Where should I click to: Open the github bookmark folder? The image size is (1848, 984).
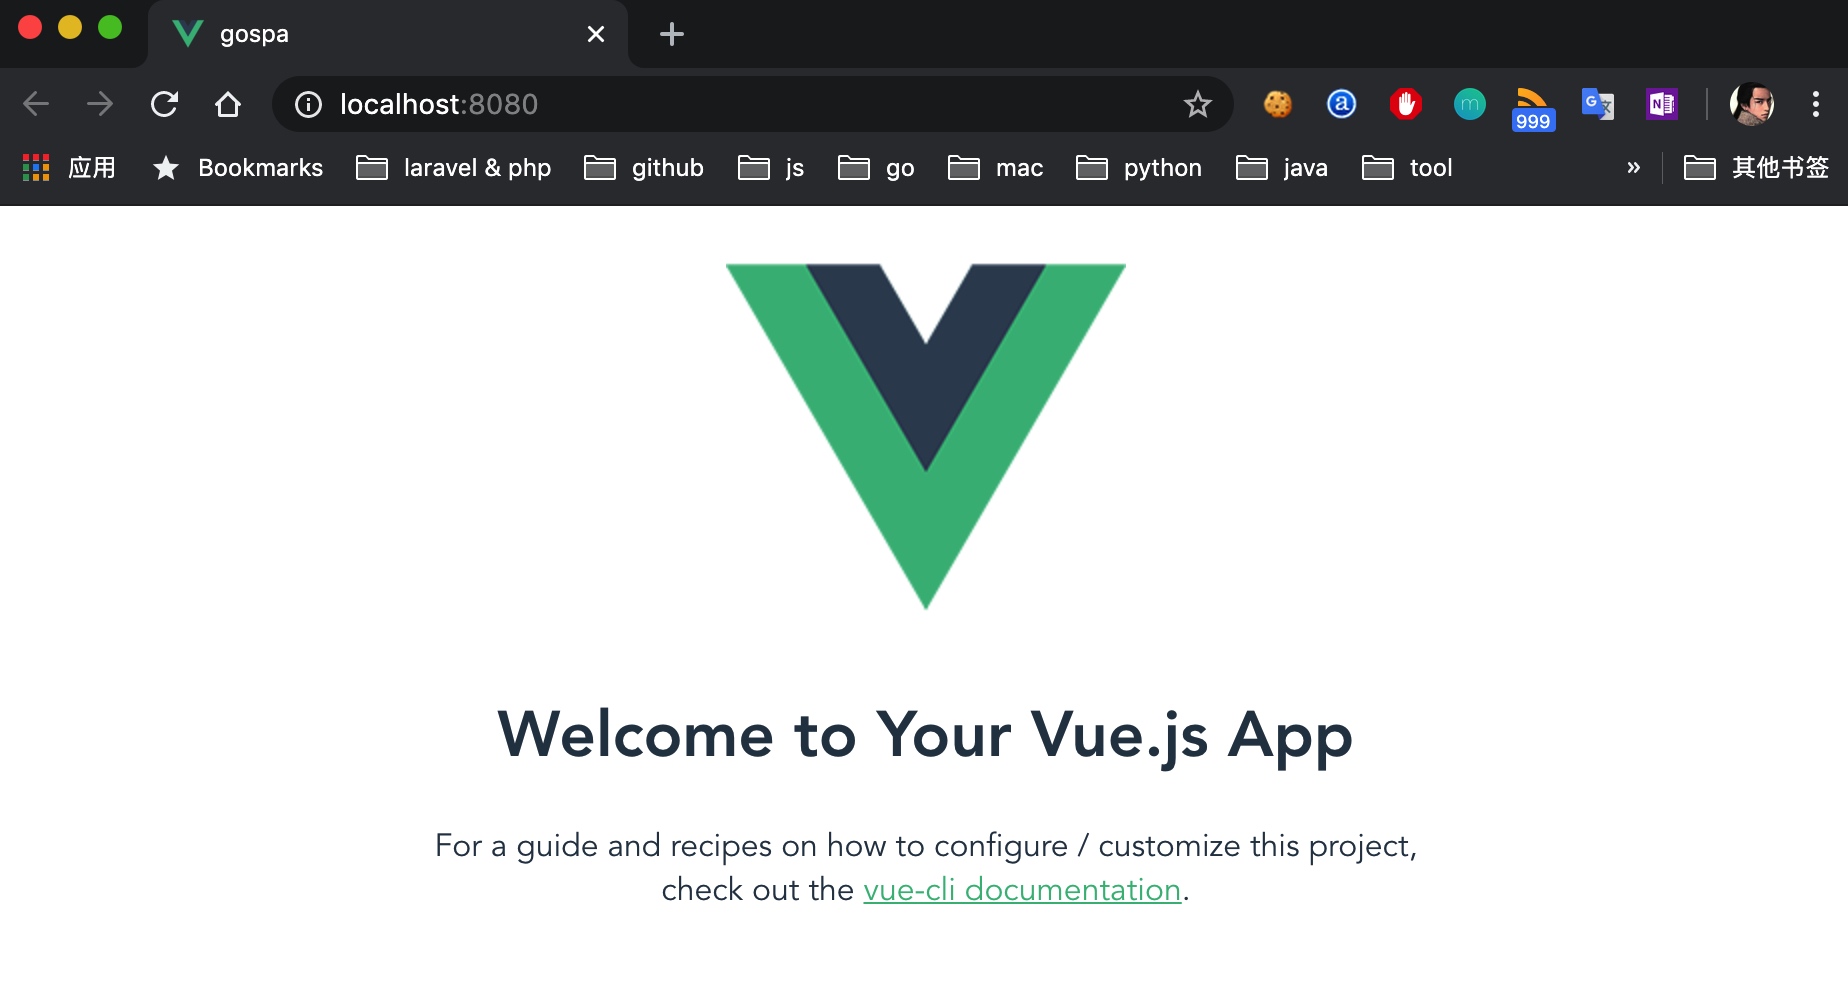tap(644, 168)
